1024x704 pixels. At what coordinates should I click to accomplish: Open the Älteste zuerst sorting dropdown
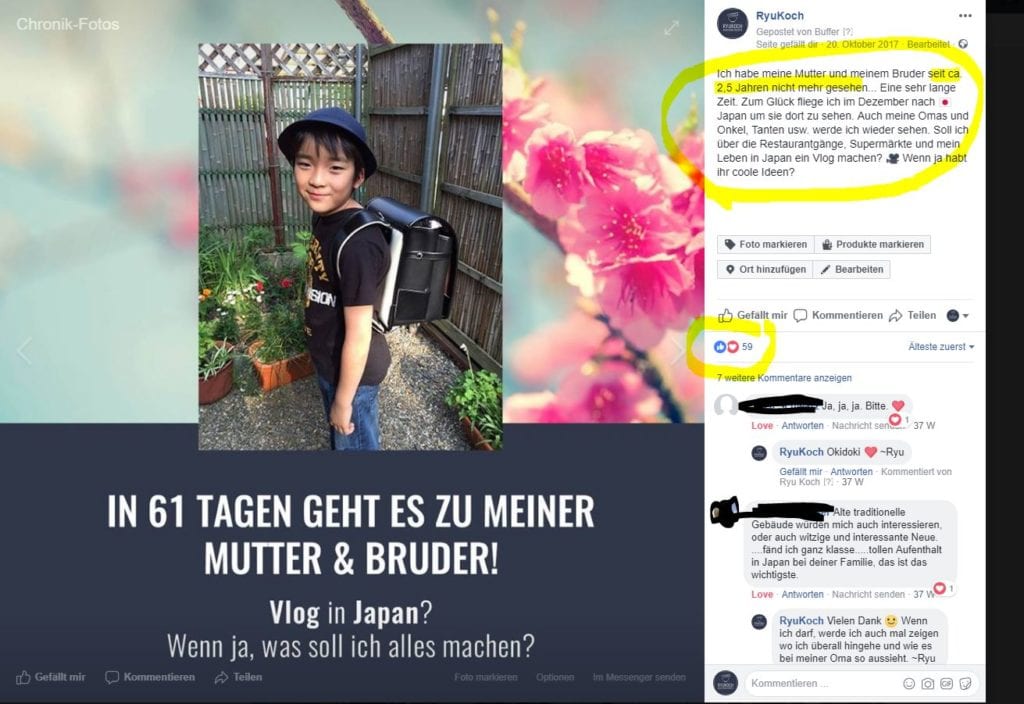(940, 347)
